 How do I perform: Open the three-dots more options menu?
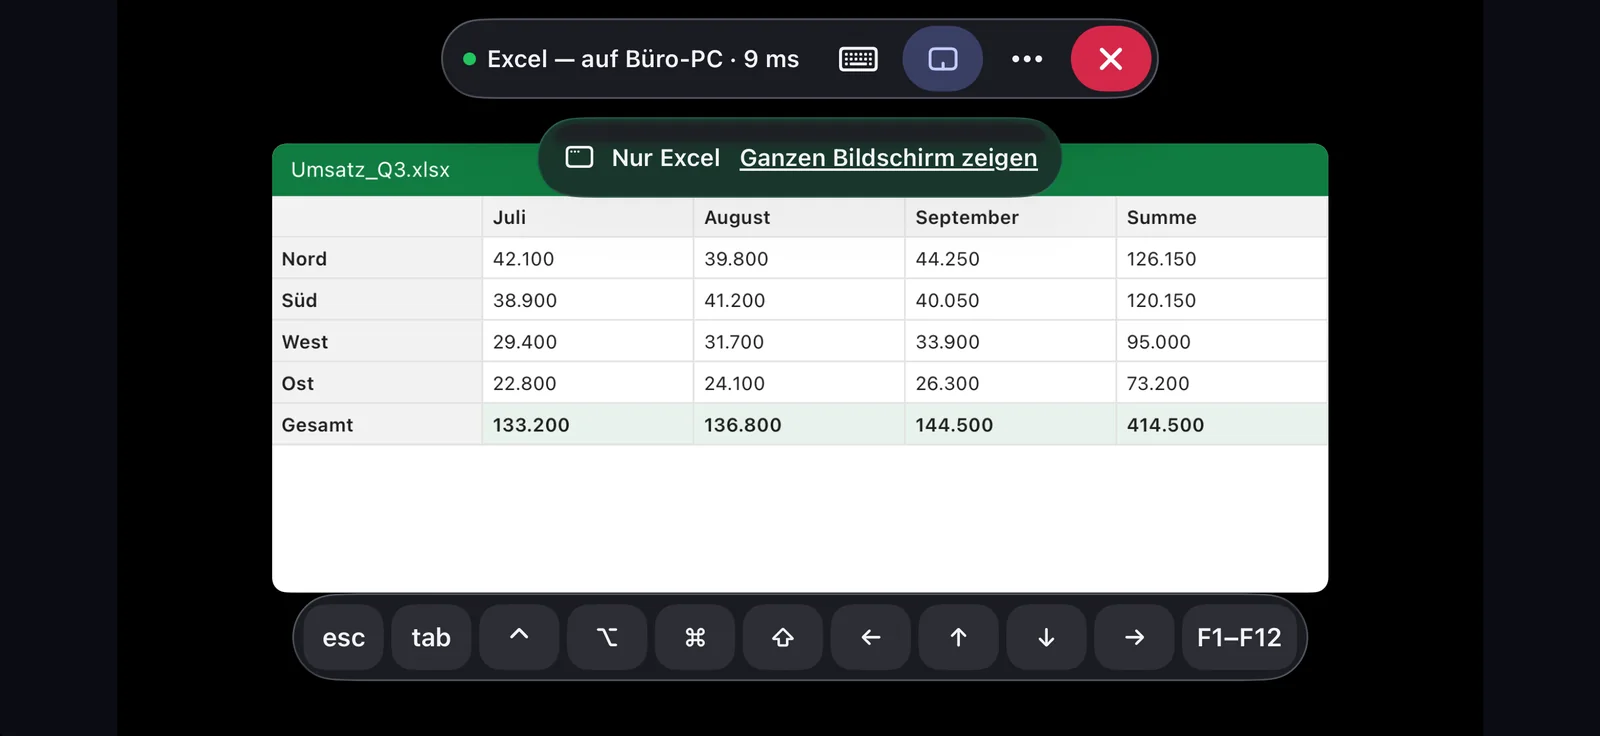tap(1027, 59)
